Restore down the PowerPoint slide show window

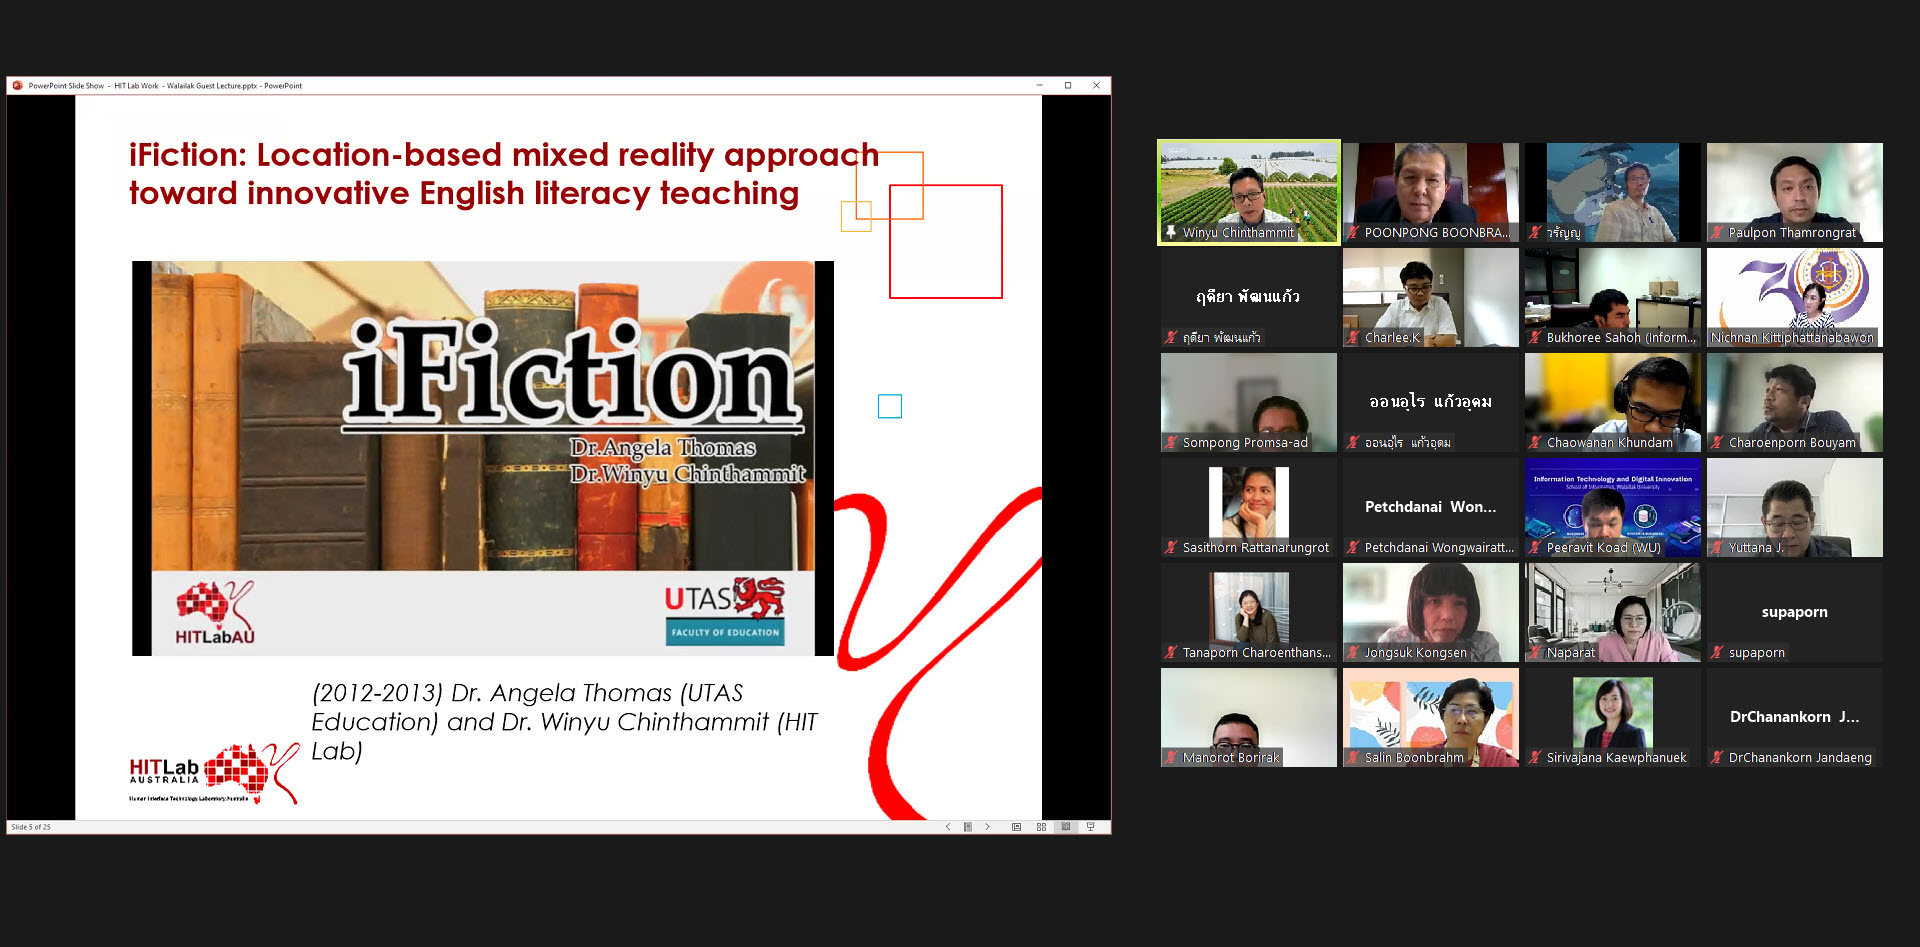tap(1068, 86)
